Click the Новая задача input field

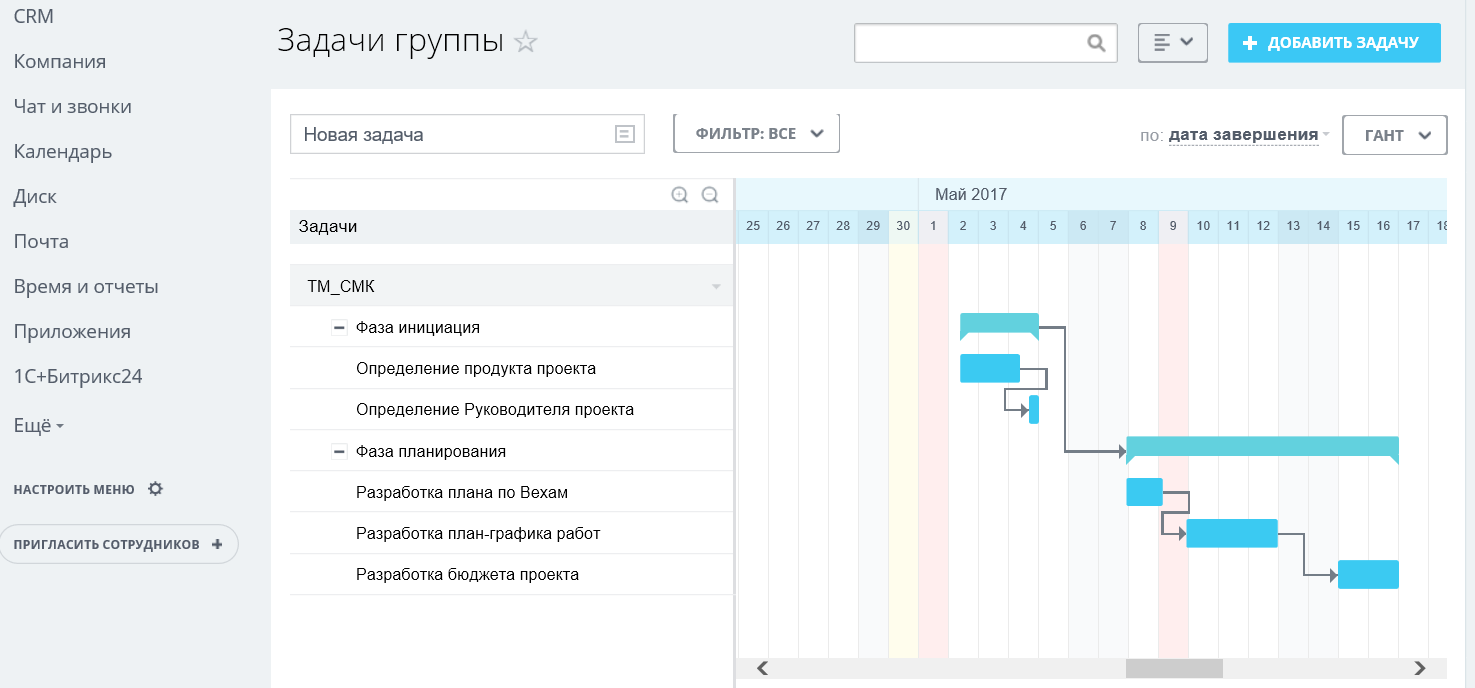(x=450, y=134)
